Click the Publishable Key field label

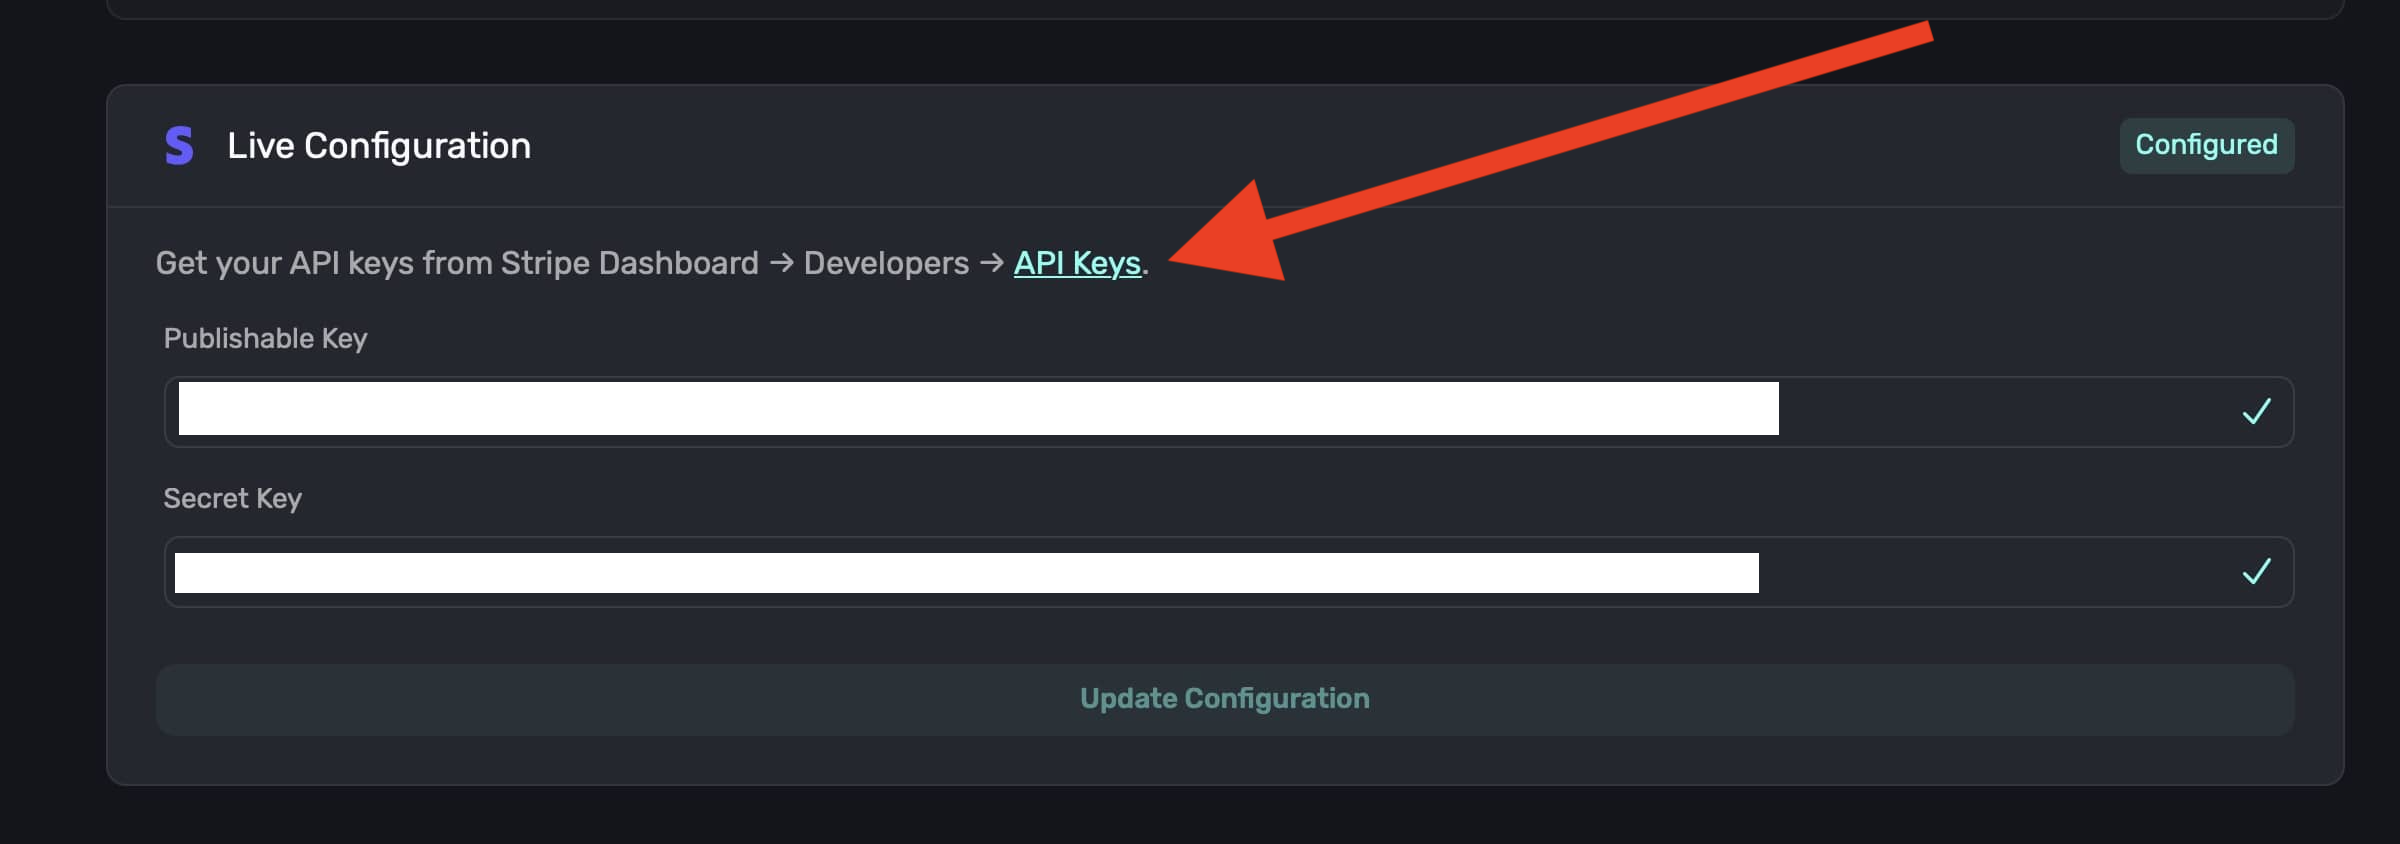pyautogui.click(x=265, y=339)
